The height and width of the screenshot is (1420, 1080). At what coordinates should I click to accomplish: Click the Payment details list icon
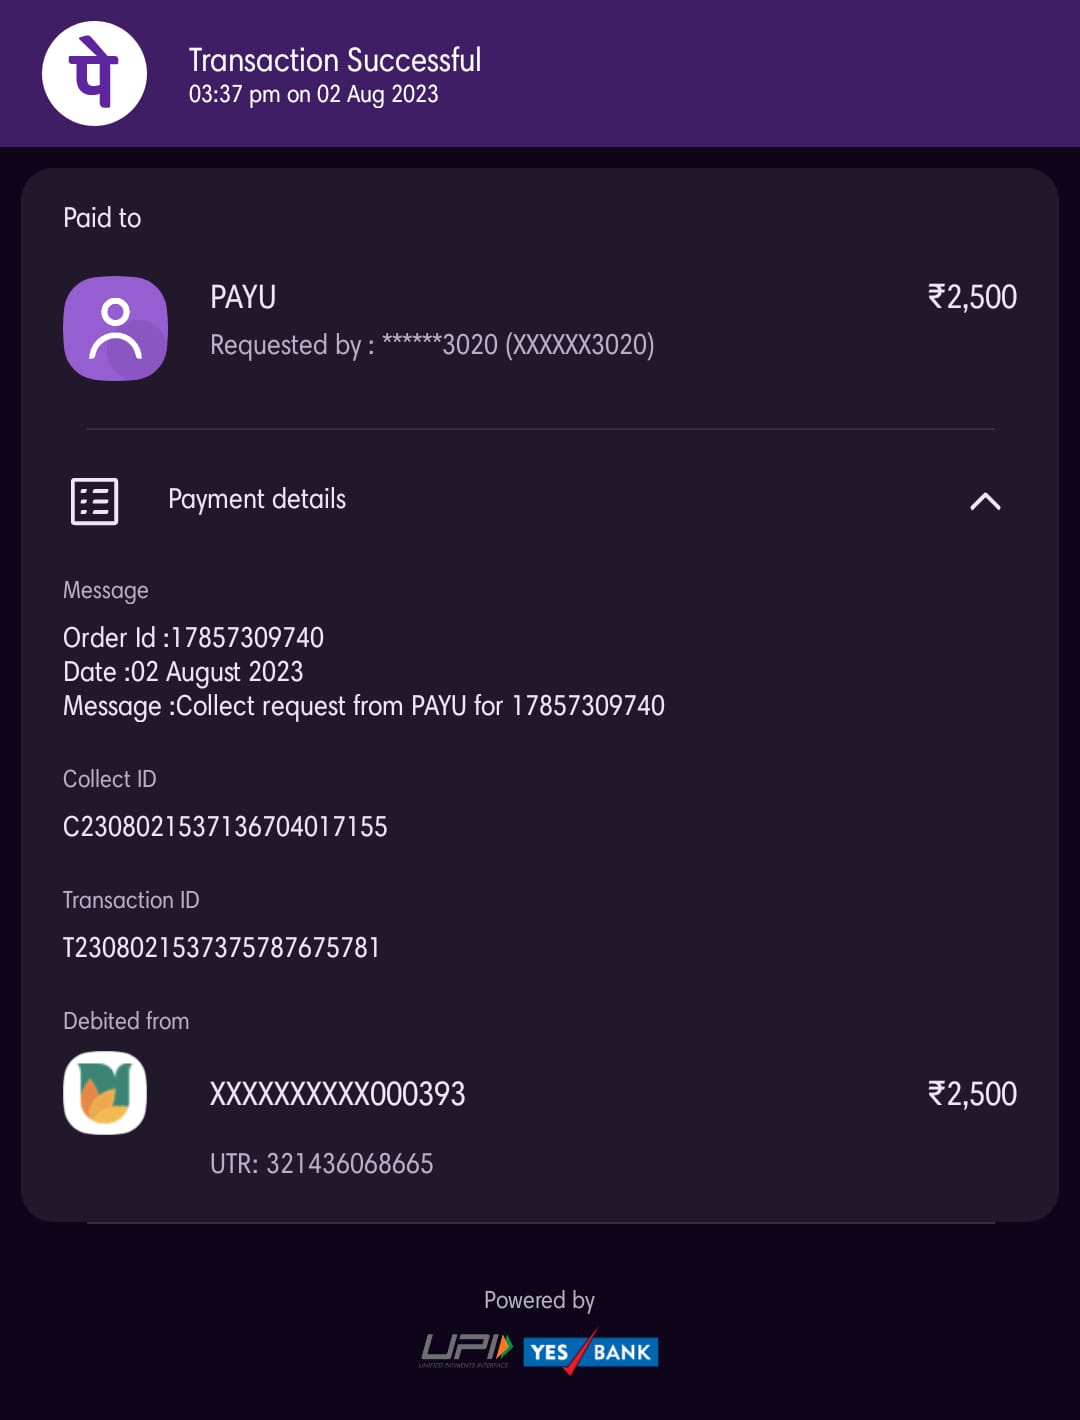[95, 500]
